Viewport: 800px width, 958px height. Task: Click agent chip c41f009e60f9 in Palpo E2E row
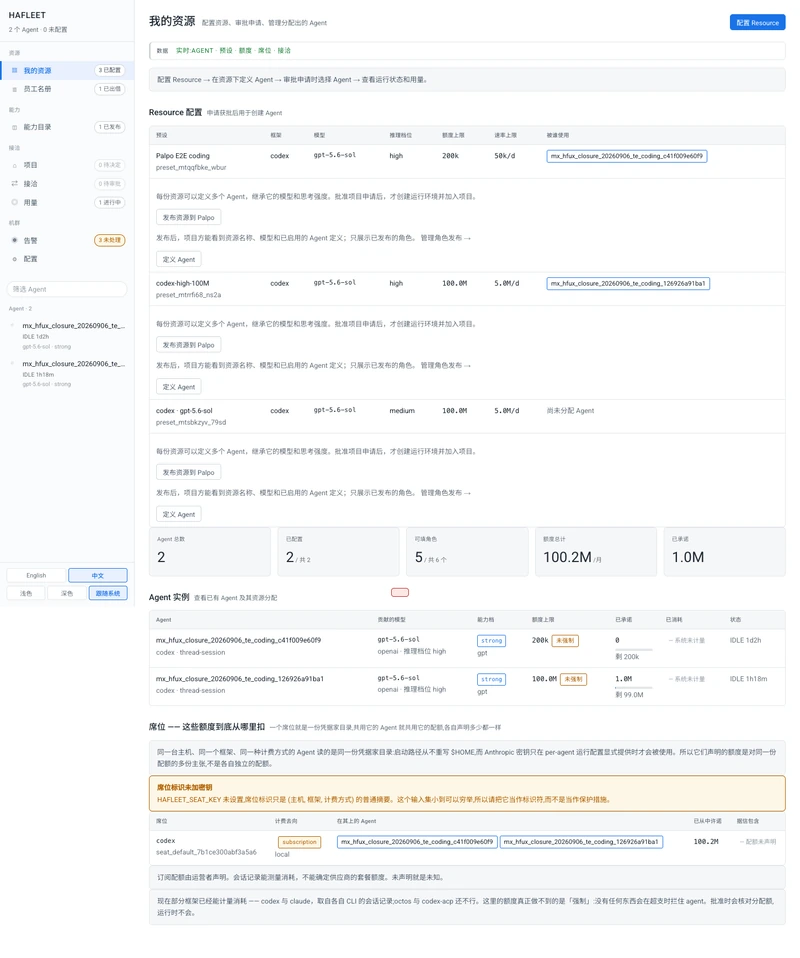[x=626, y=156]
